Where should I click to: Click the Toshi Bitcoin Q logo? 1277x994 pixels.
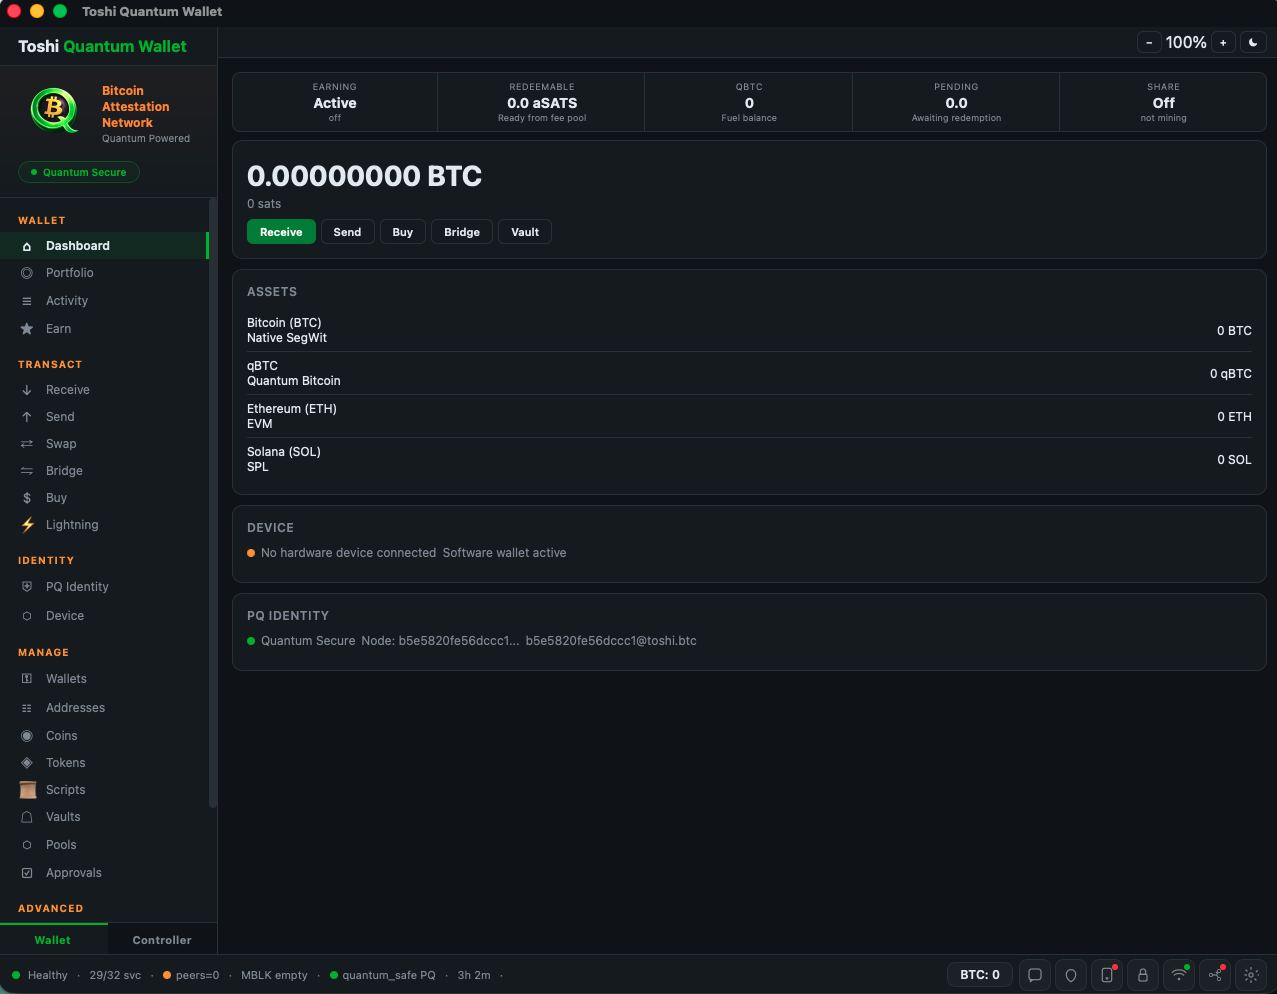tap(54, 110)
